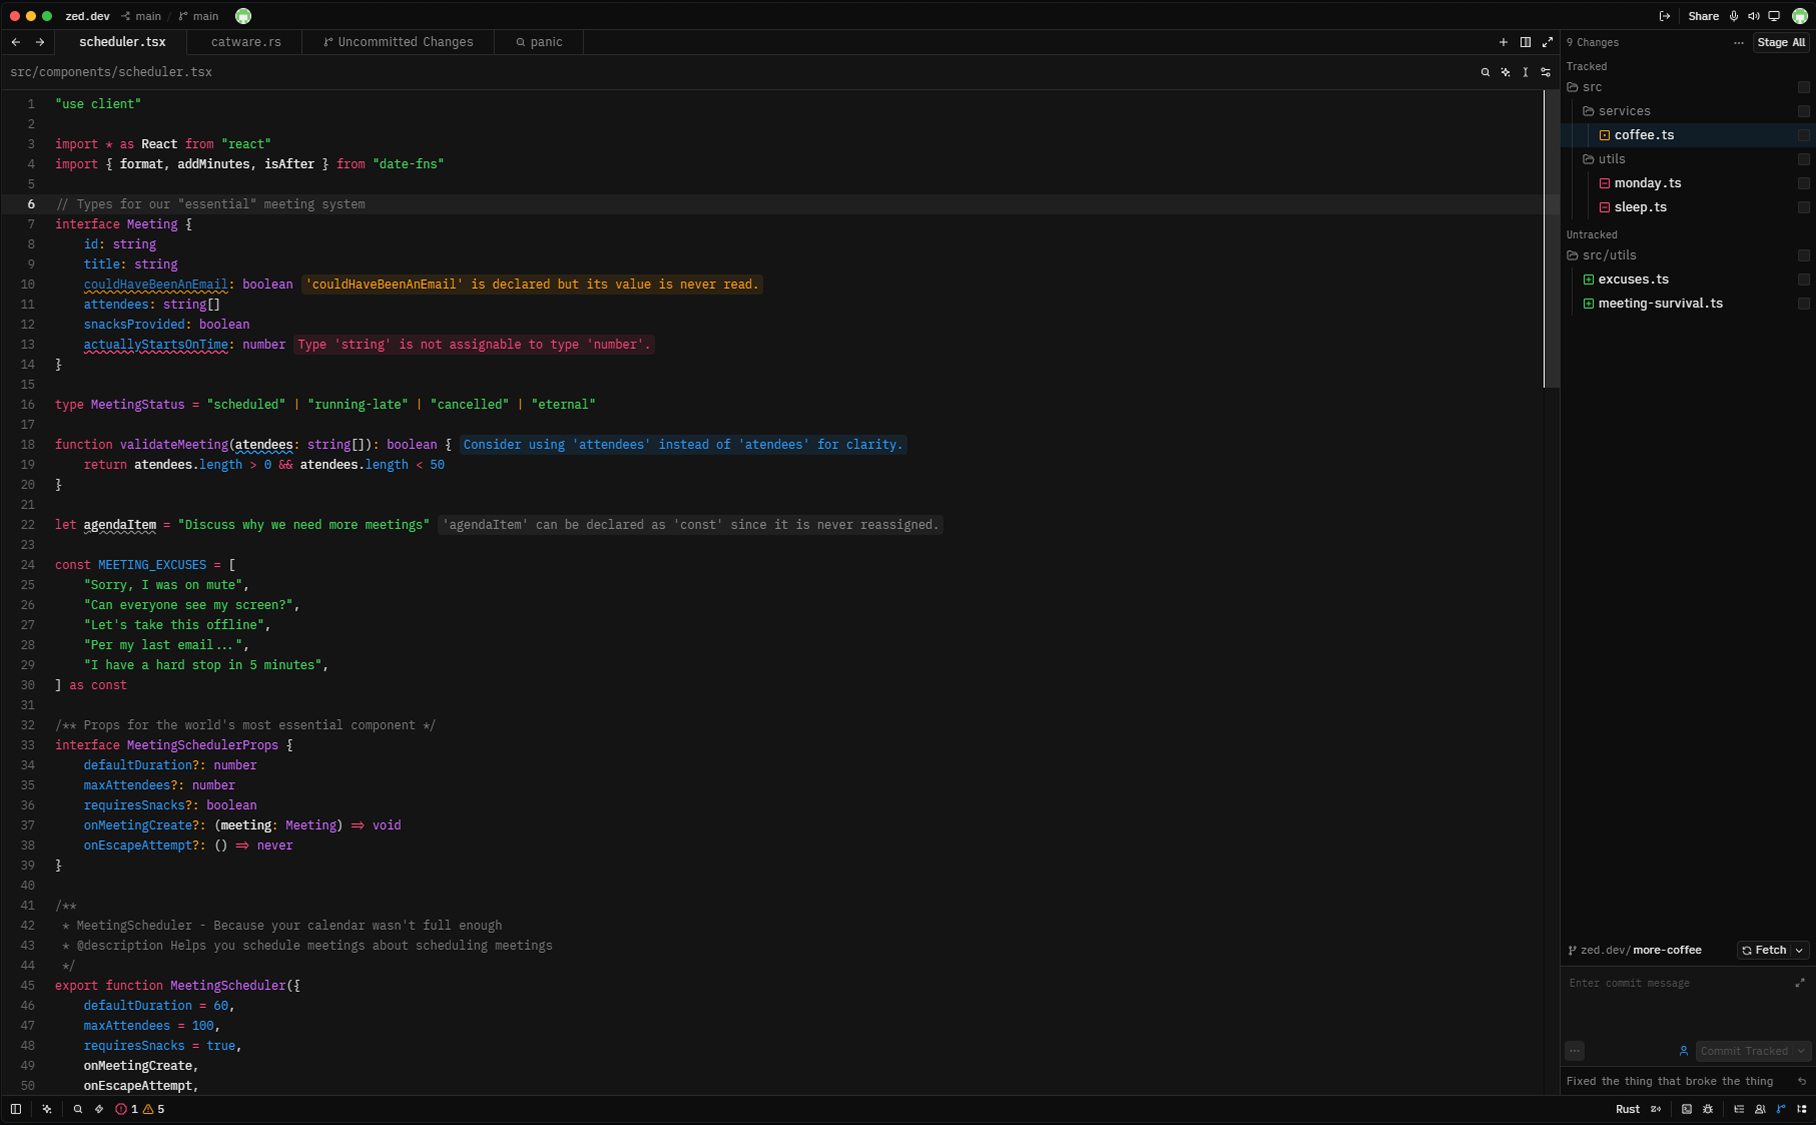Switch to the catware.rs tab

click(x=246, y=42)
